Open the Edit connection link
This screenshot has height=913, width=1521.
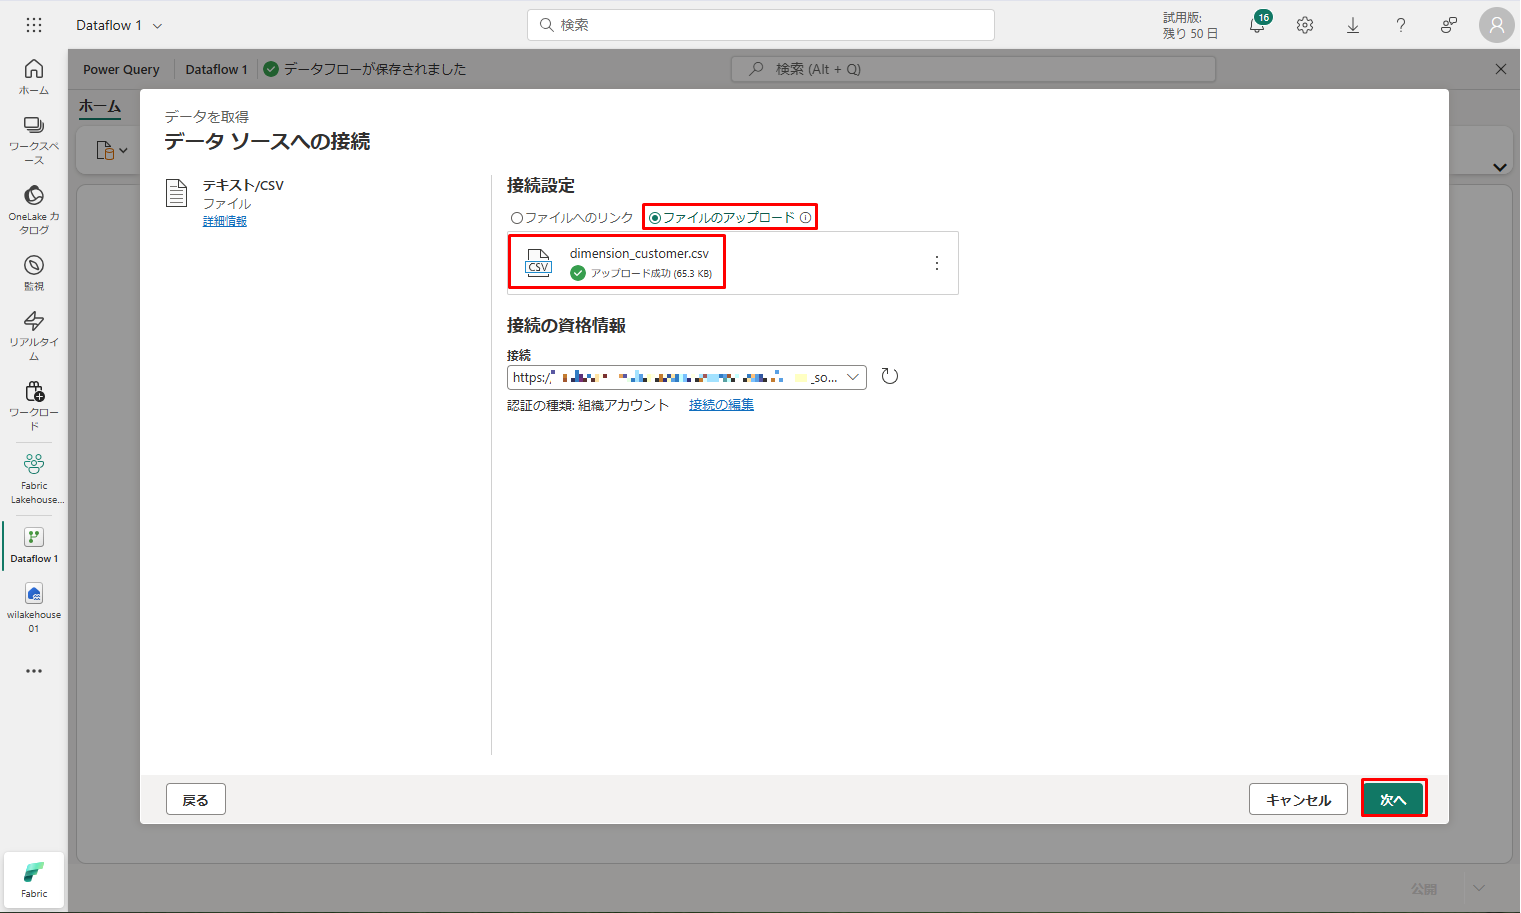click(x=721, y=405)
